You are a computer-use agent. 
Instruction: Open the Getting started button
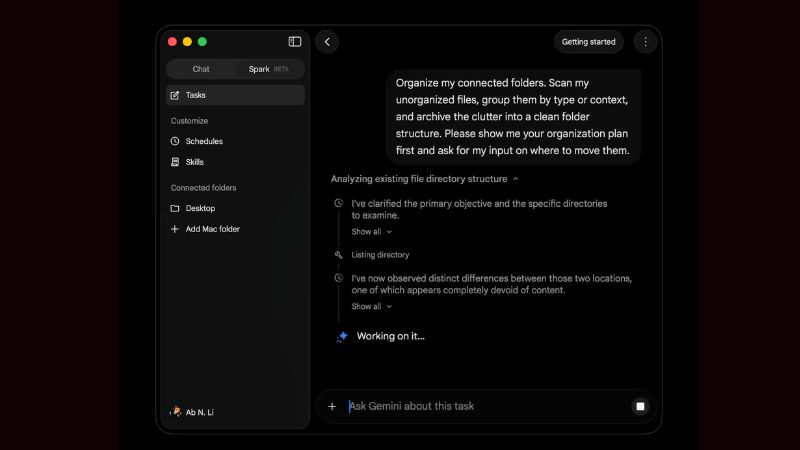click(x=588, y=42)
